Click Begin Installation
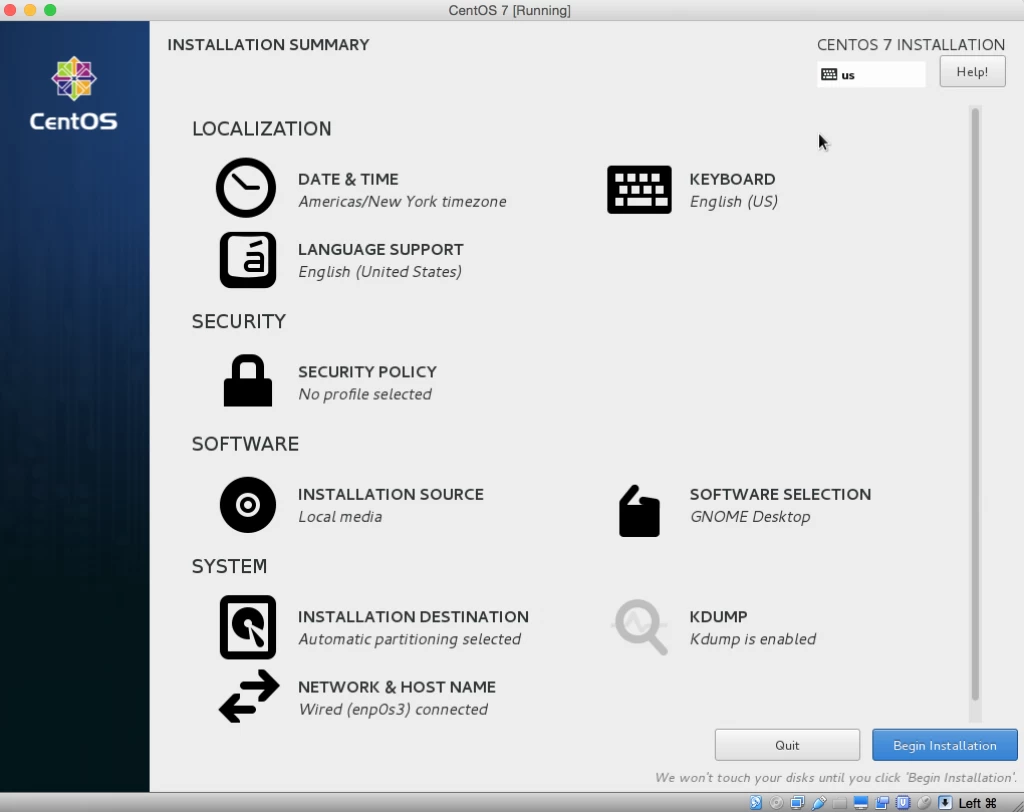The image size is (1024, 812). coord(944,745)
